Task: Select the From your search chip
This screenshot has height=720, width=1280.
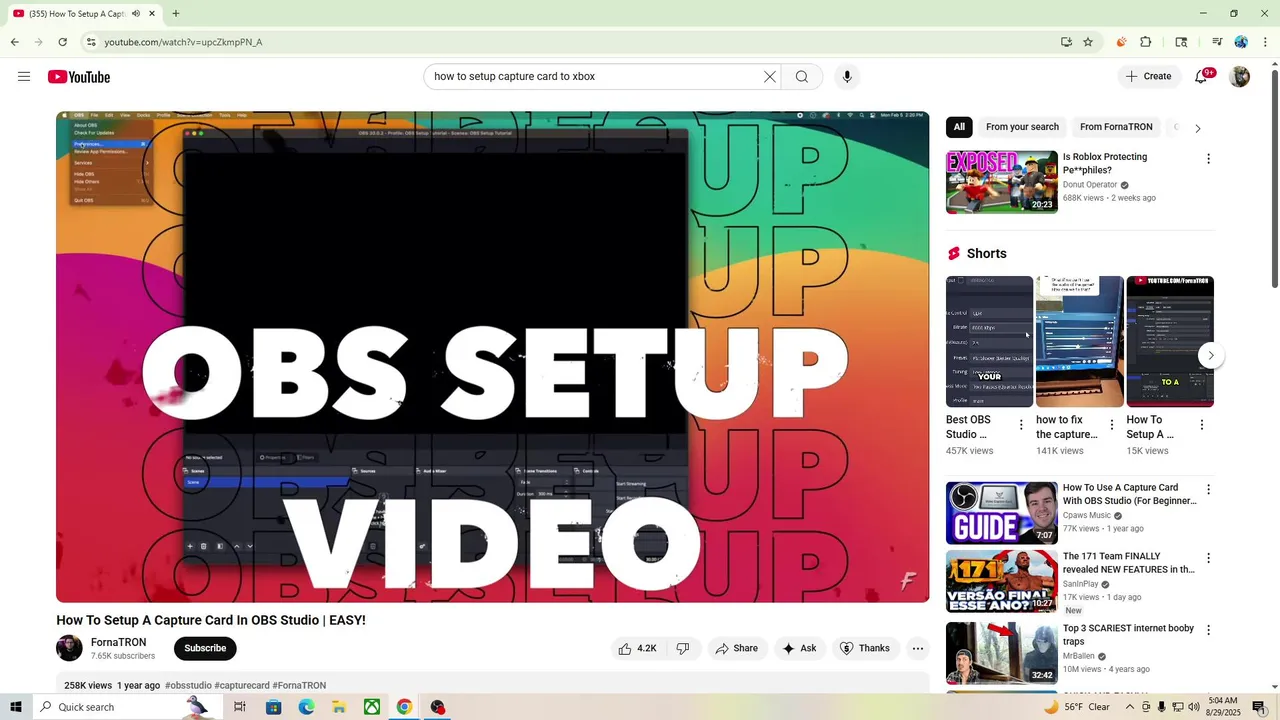Action: pos(1022,127)
